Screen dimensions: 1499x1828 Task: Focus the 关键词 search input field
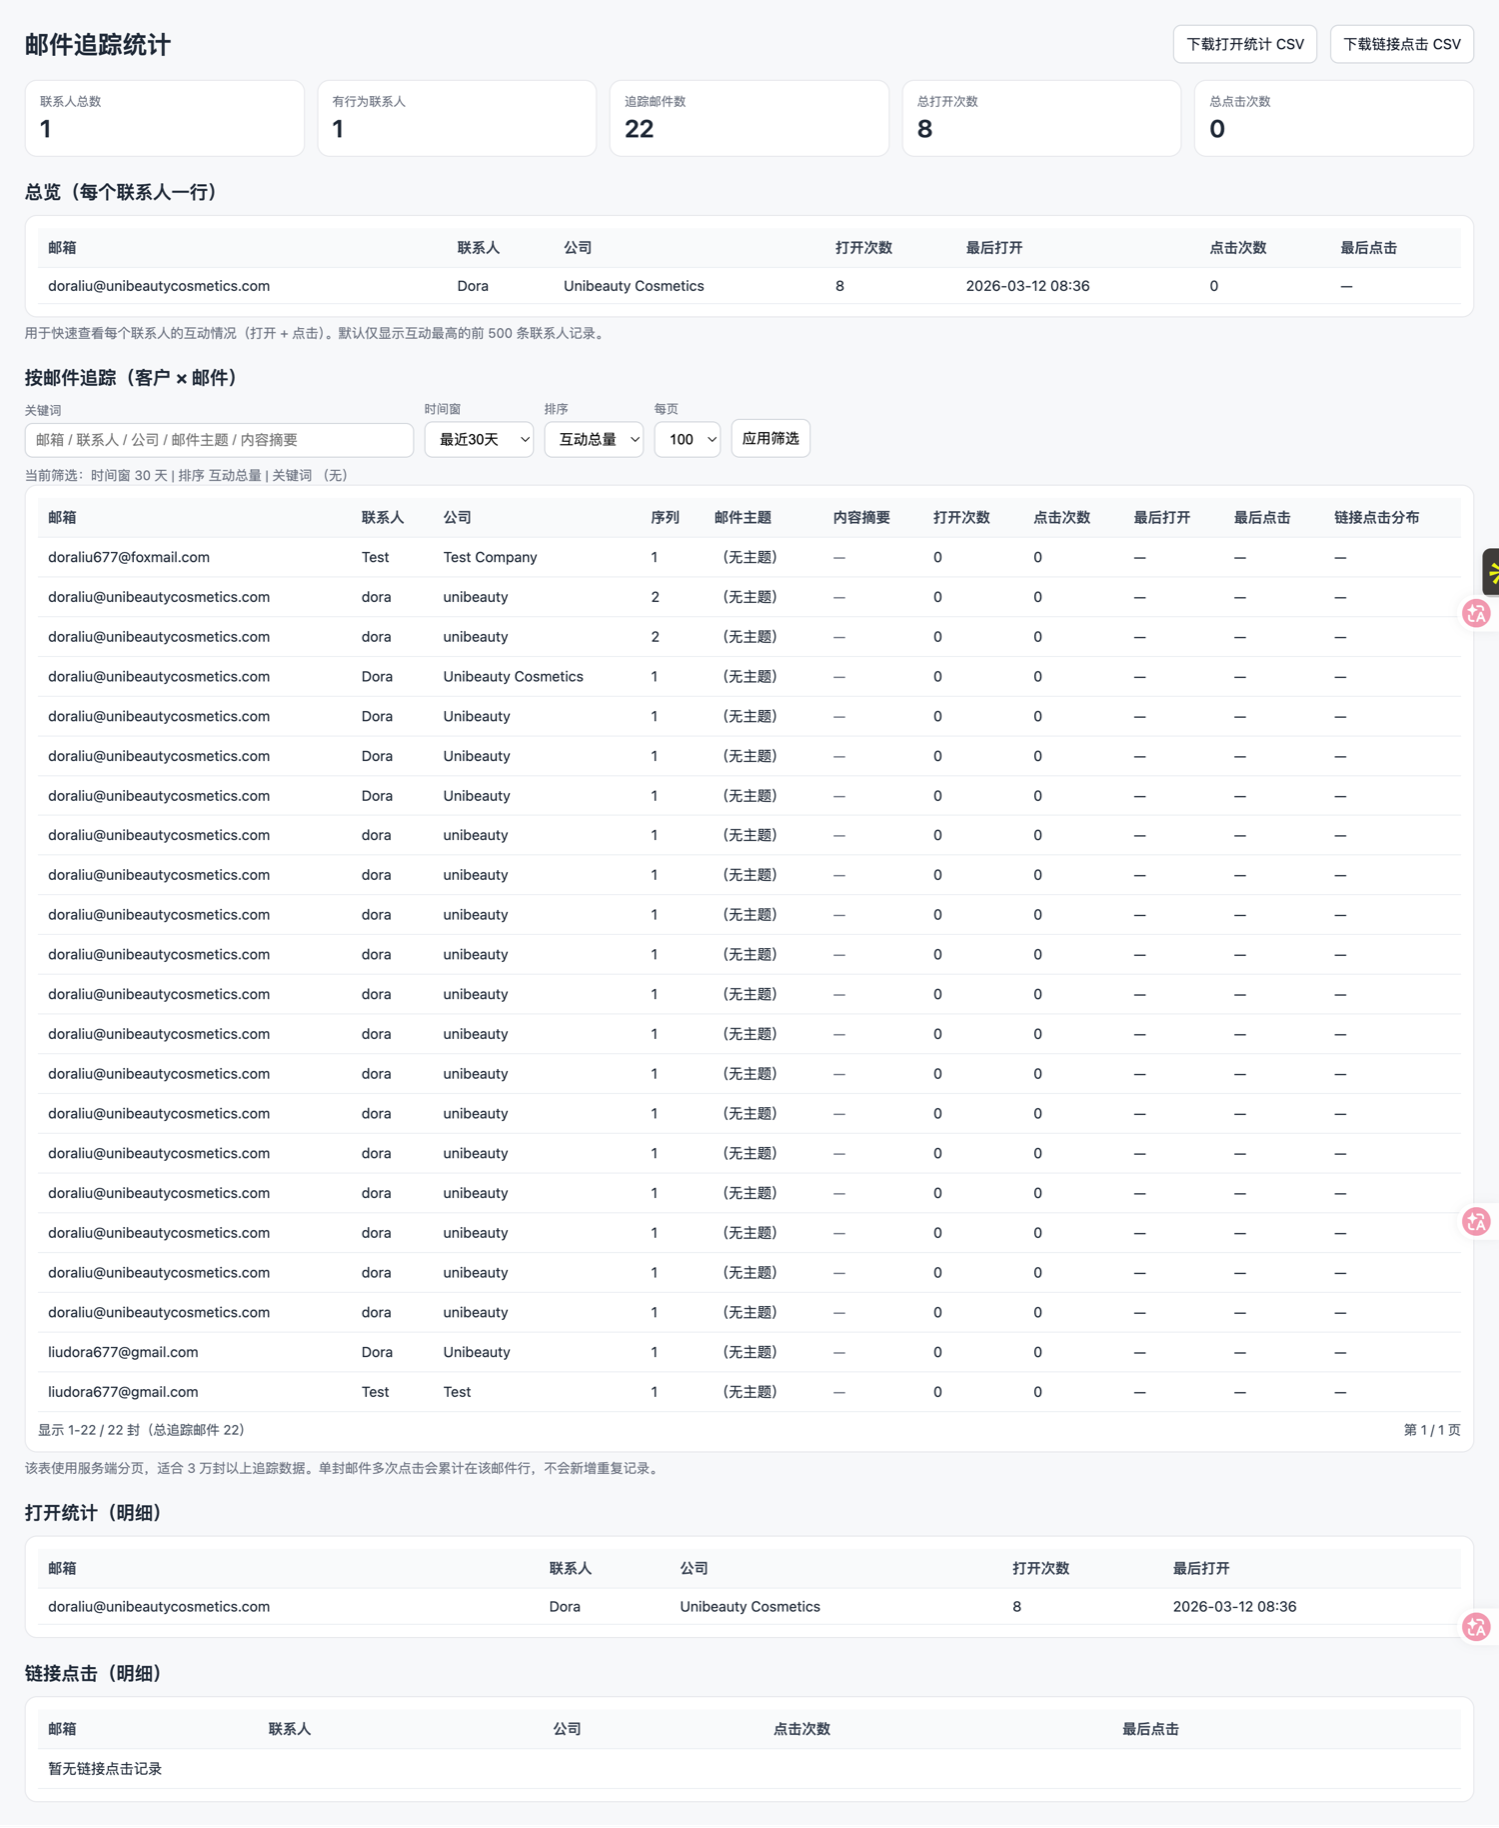tap(219, 440)
